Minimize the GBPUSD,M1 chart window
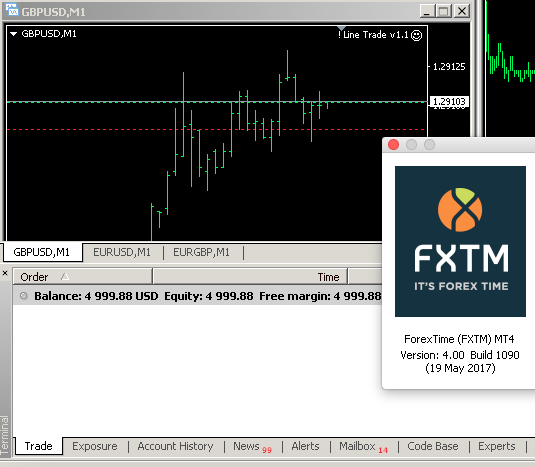 point(427,11)
